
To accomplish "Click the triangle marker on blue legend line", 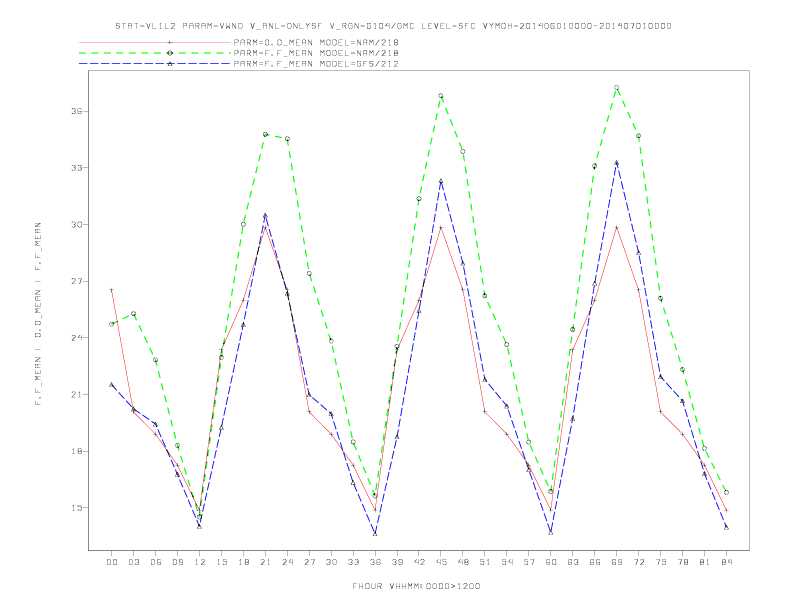I will click(x=170, y=64).
